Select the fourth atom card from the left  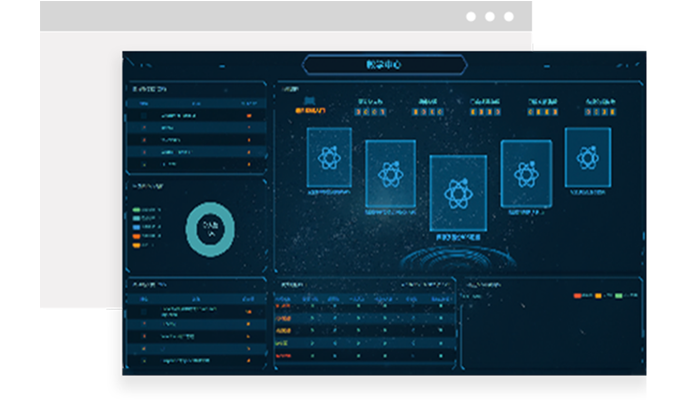pos(526,173)
